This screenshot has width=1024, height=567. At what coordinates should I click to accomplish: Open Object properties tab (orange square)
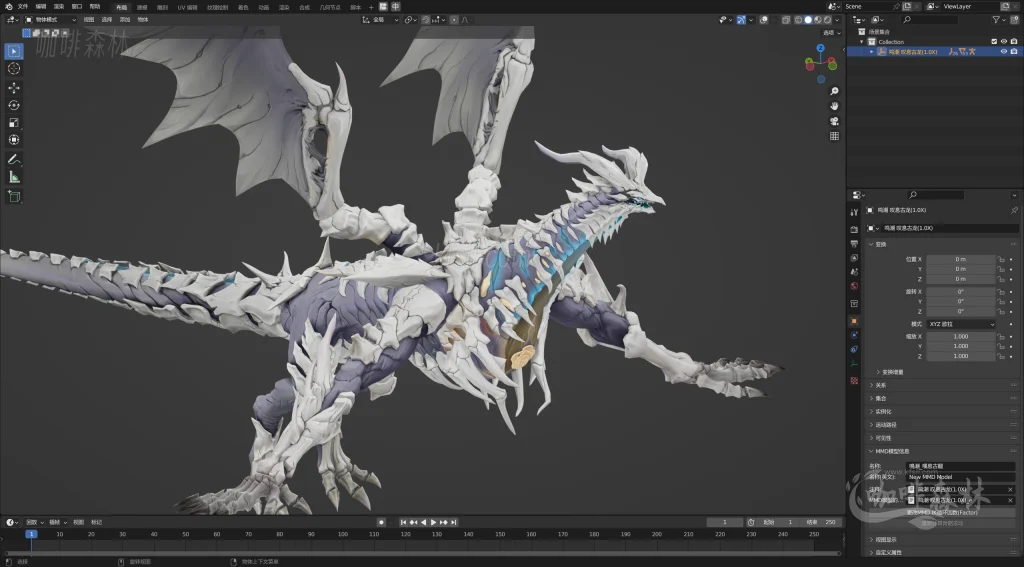click(854, 321)
